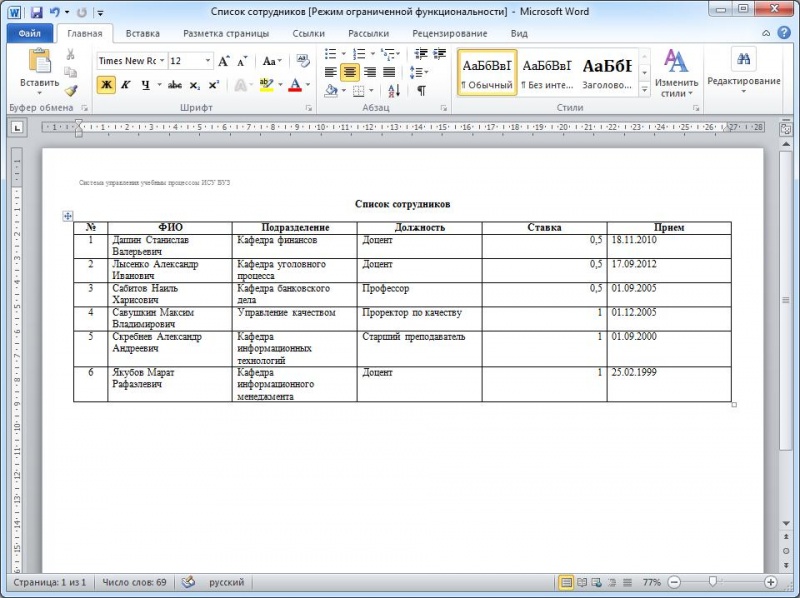800x598 pixels.
Task: Clear formatting with the eraser icon
Action: (303, 61)
